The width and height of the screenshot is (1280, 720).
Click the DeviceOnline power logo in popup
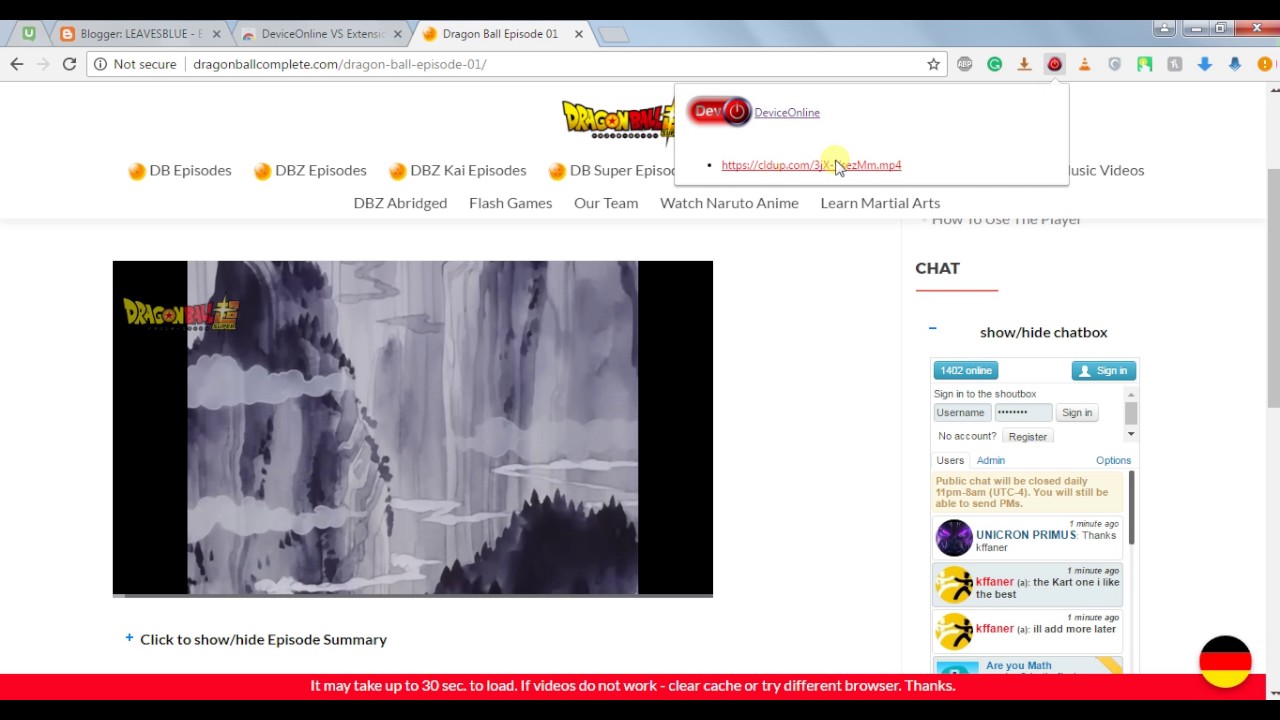point(719,111)
